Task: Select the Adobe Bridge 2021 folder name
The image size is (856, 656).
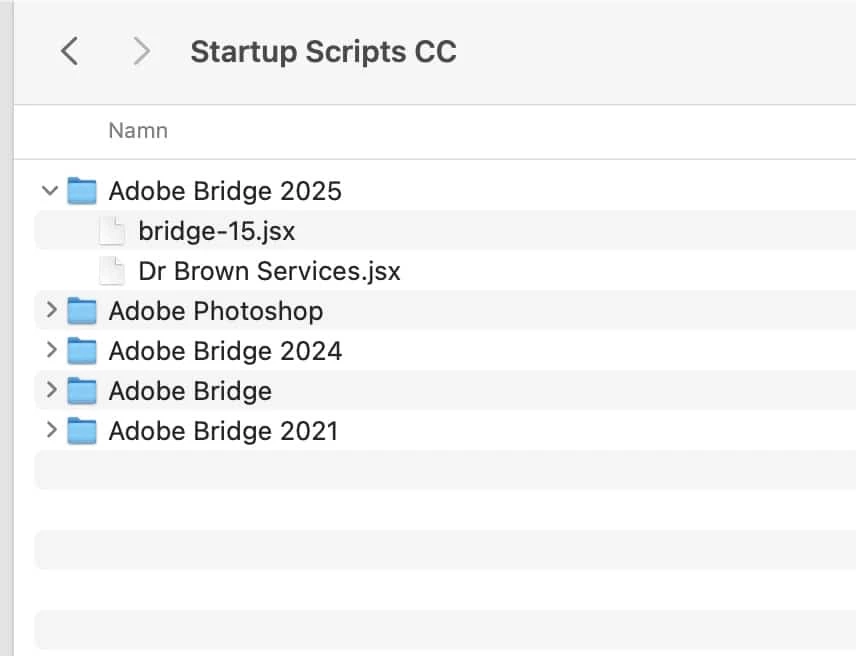Action: [x=223, y=431]
